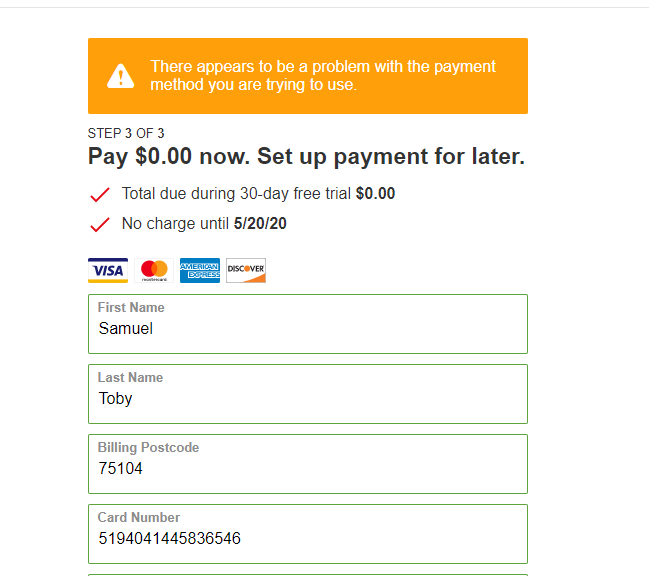
Task: Focus the Last Name field containing Toby
Action: pos(307,398)
